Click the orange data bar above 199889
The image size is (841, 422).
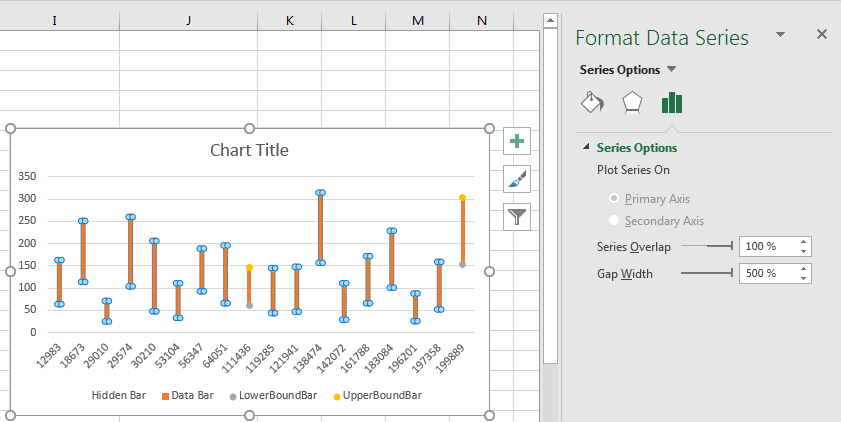[x=462, y=231]
